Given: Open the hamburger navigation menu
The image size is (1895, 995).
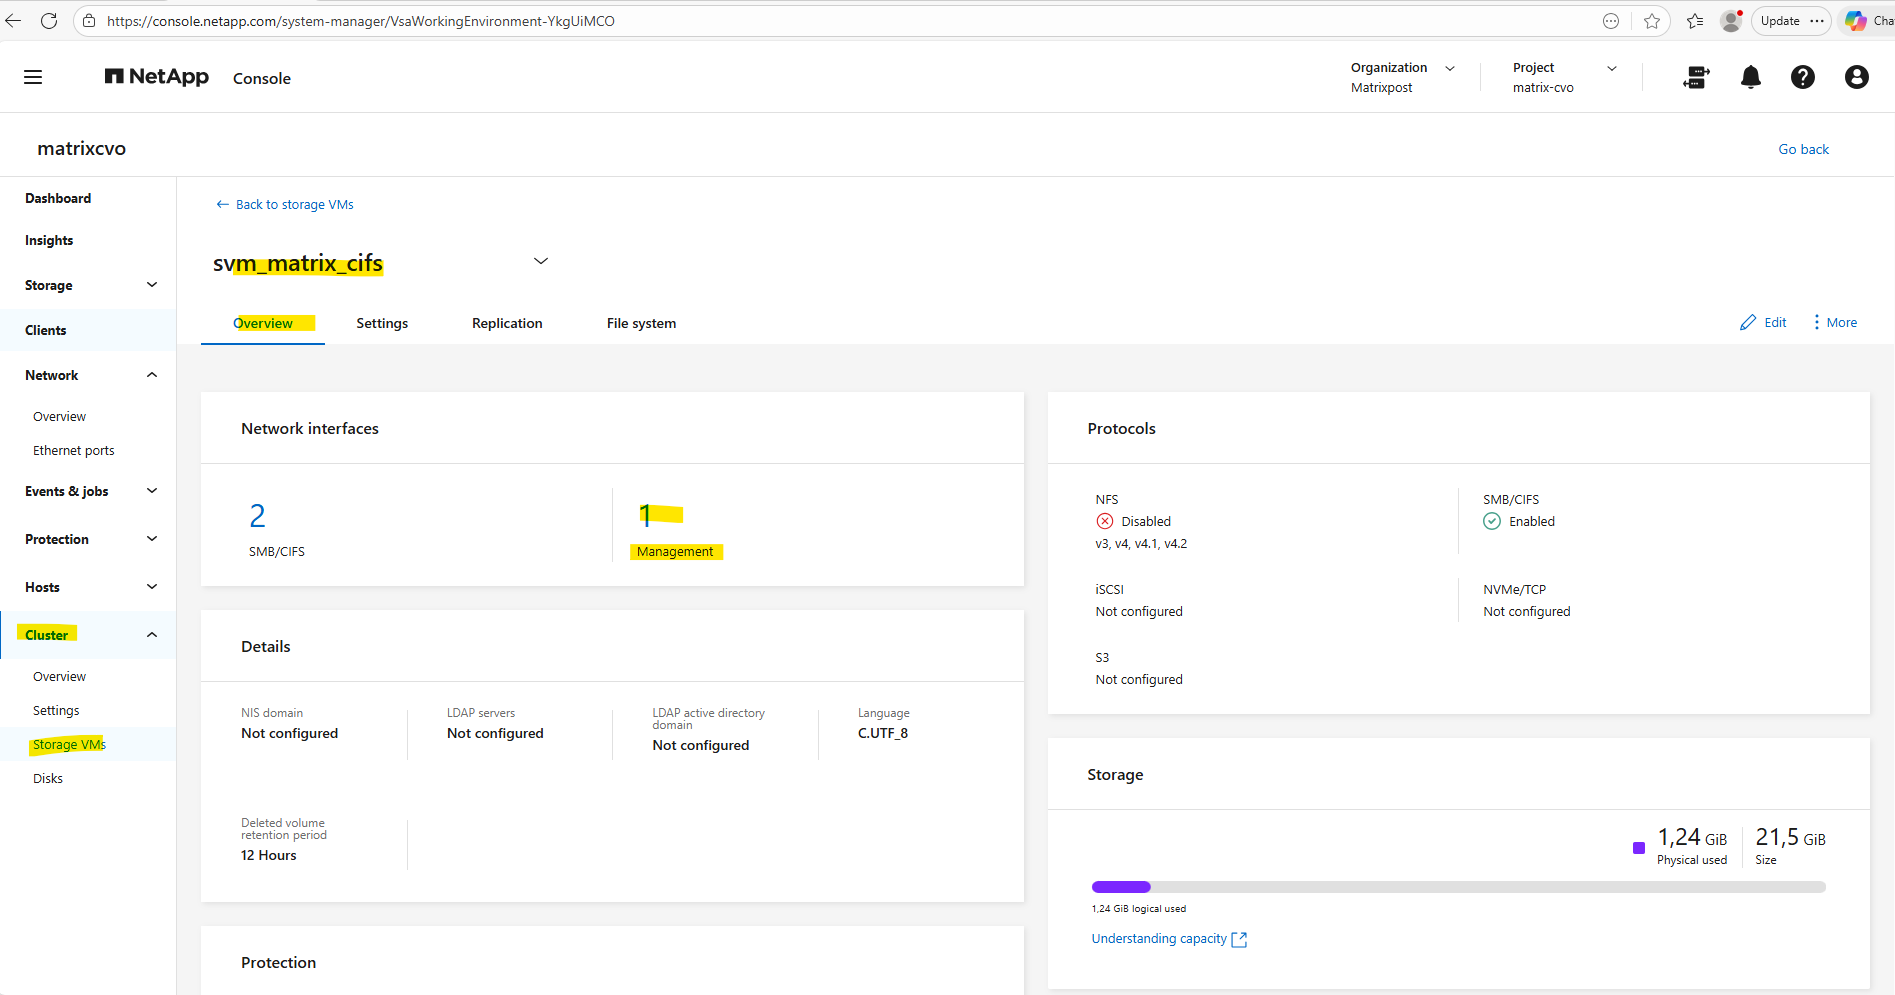Looking at the screenshot, I should point(33,77).
